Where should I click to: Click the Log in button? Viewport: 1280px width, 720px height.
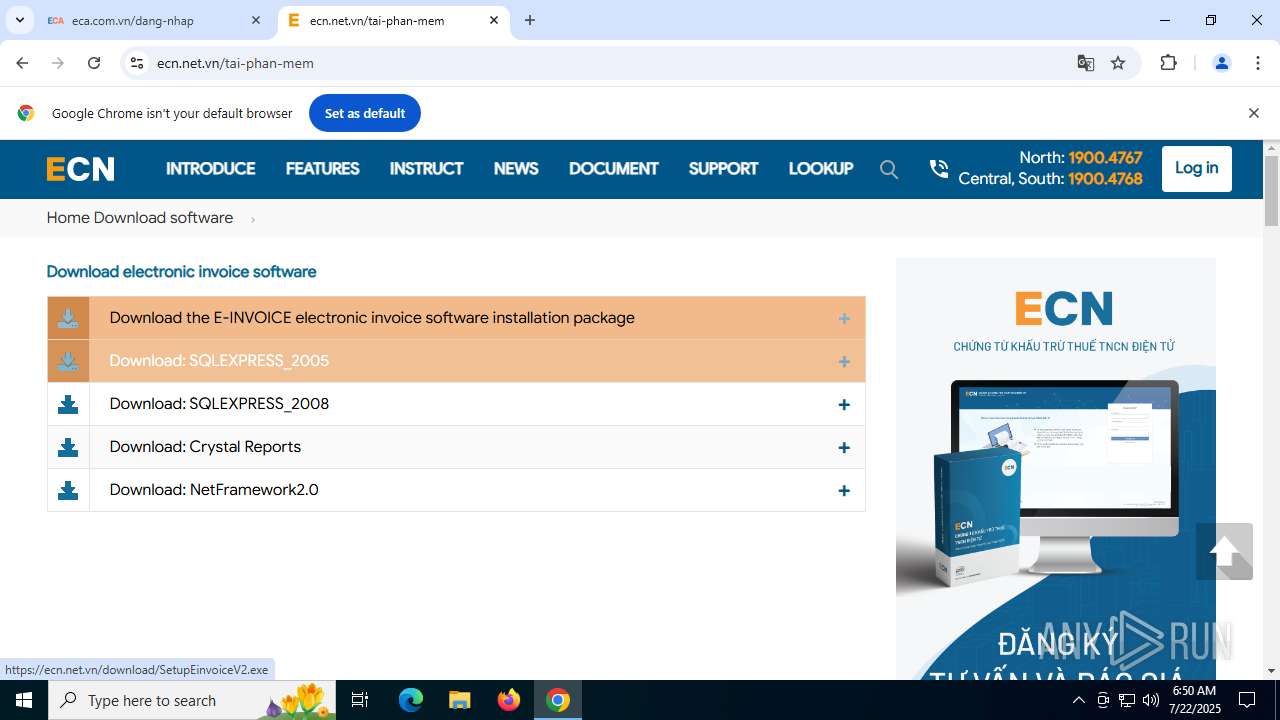(x=1196, y=168)
